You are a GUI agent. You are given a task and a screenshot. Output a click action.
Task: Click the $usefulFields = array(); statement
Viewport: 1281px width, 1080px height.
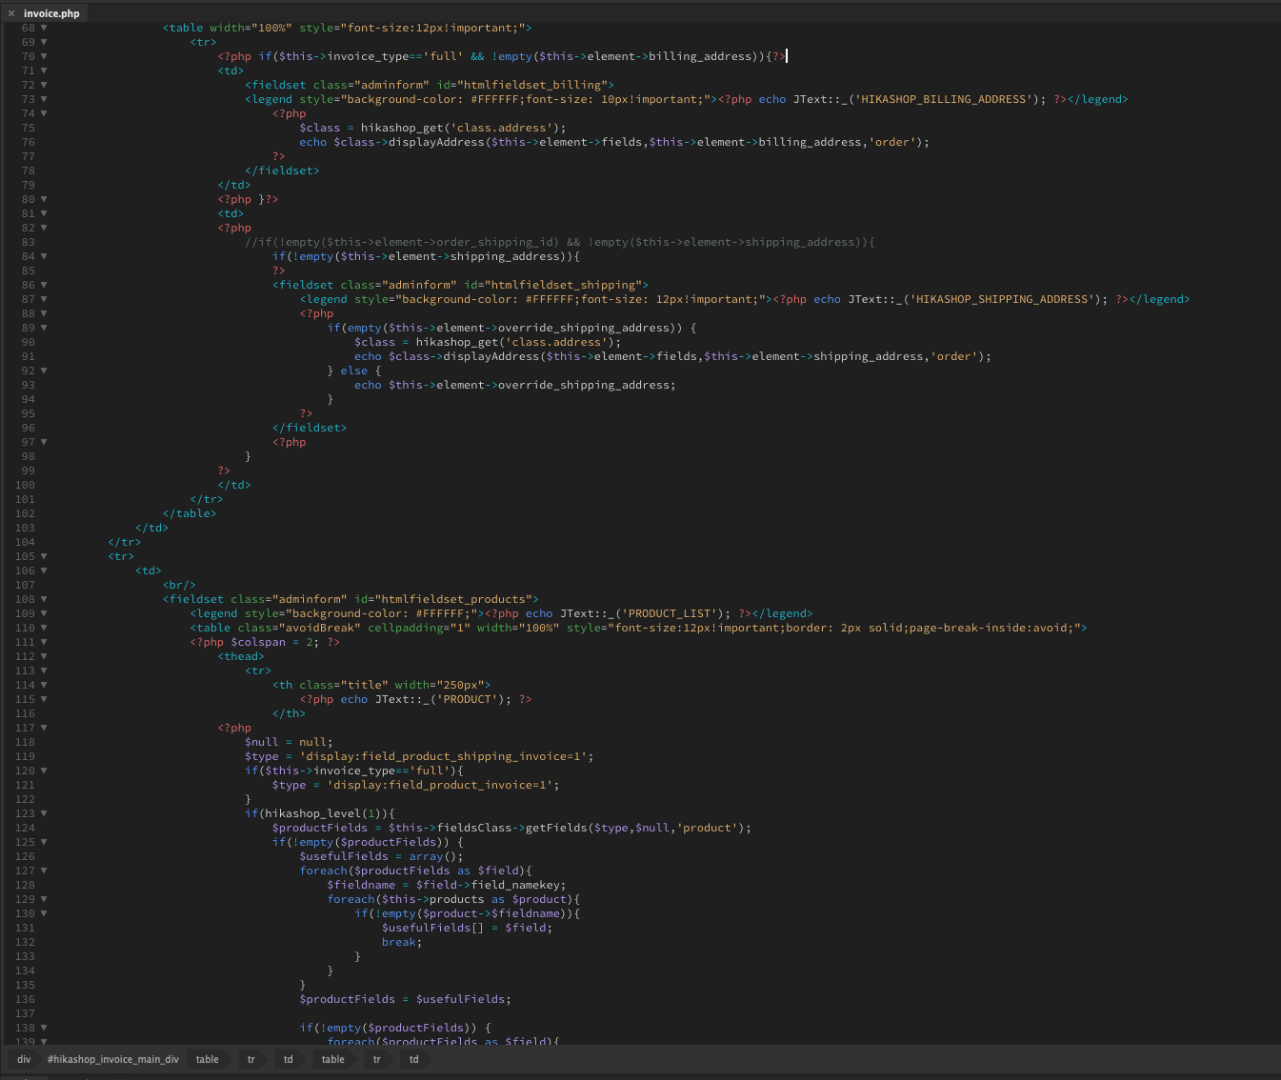[x=381, y=856]
